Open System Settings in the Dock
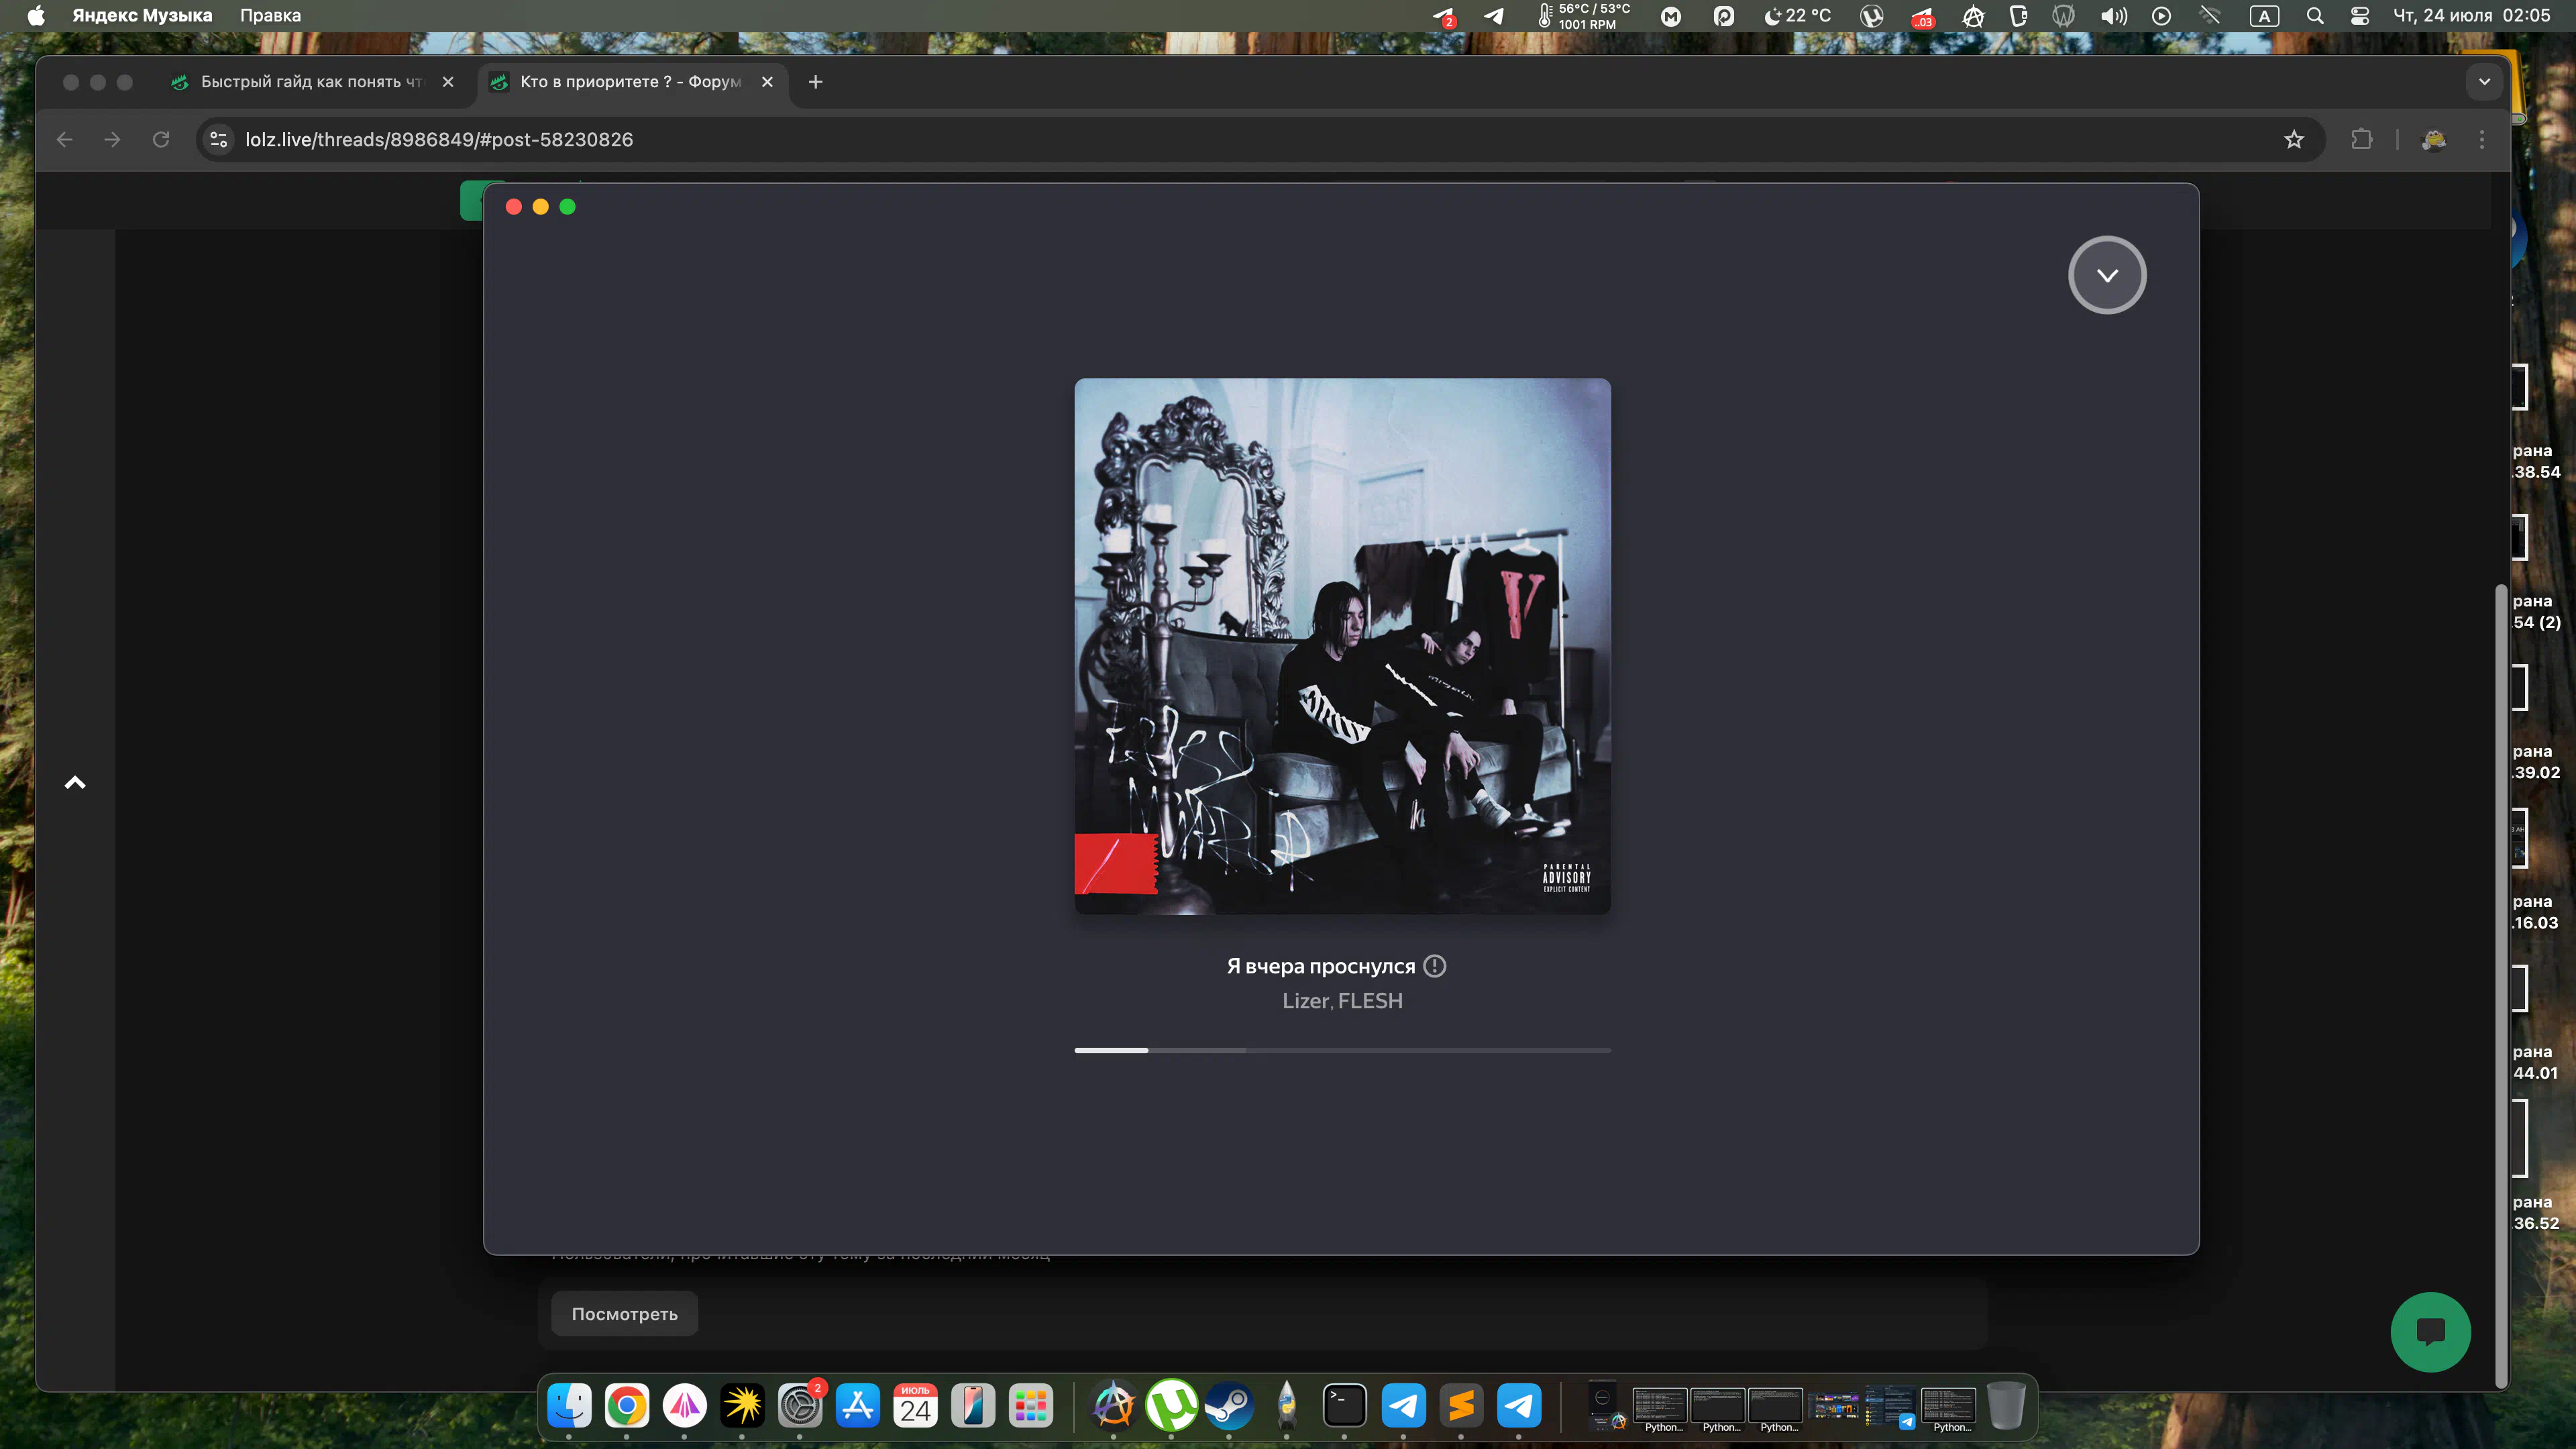The width and height of the screenshot is (2576, 1449). pos(800,1406)
